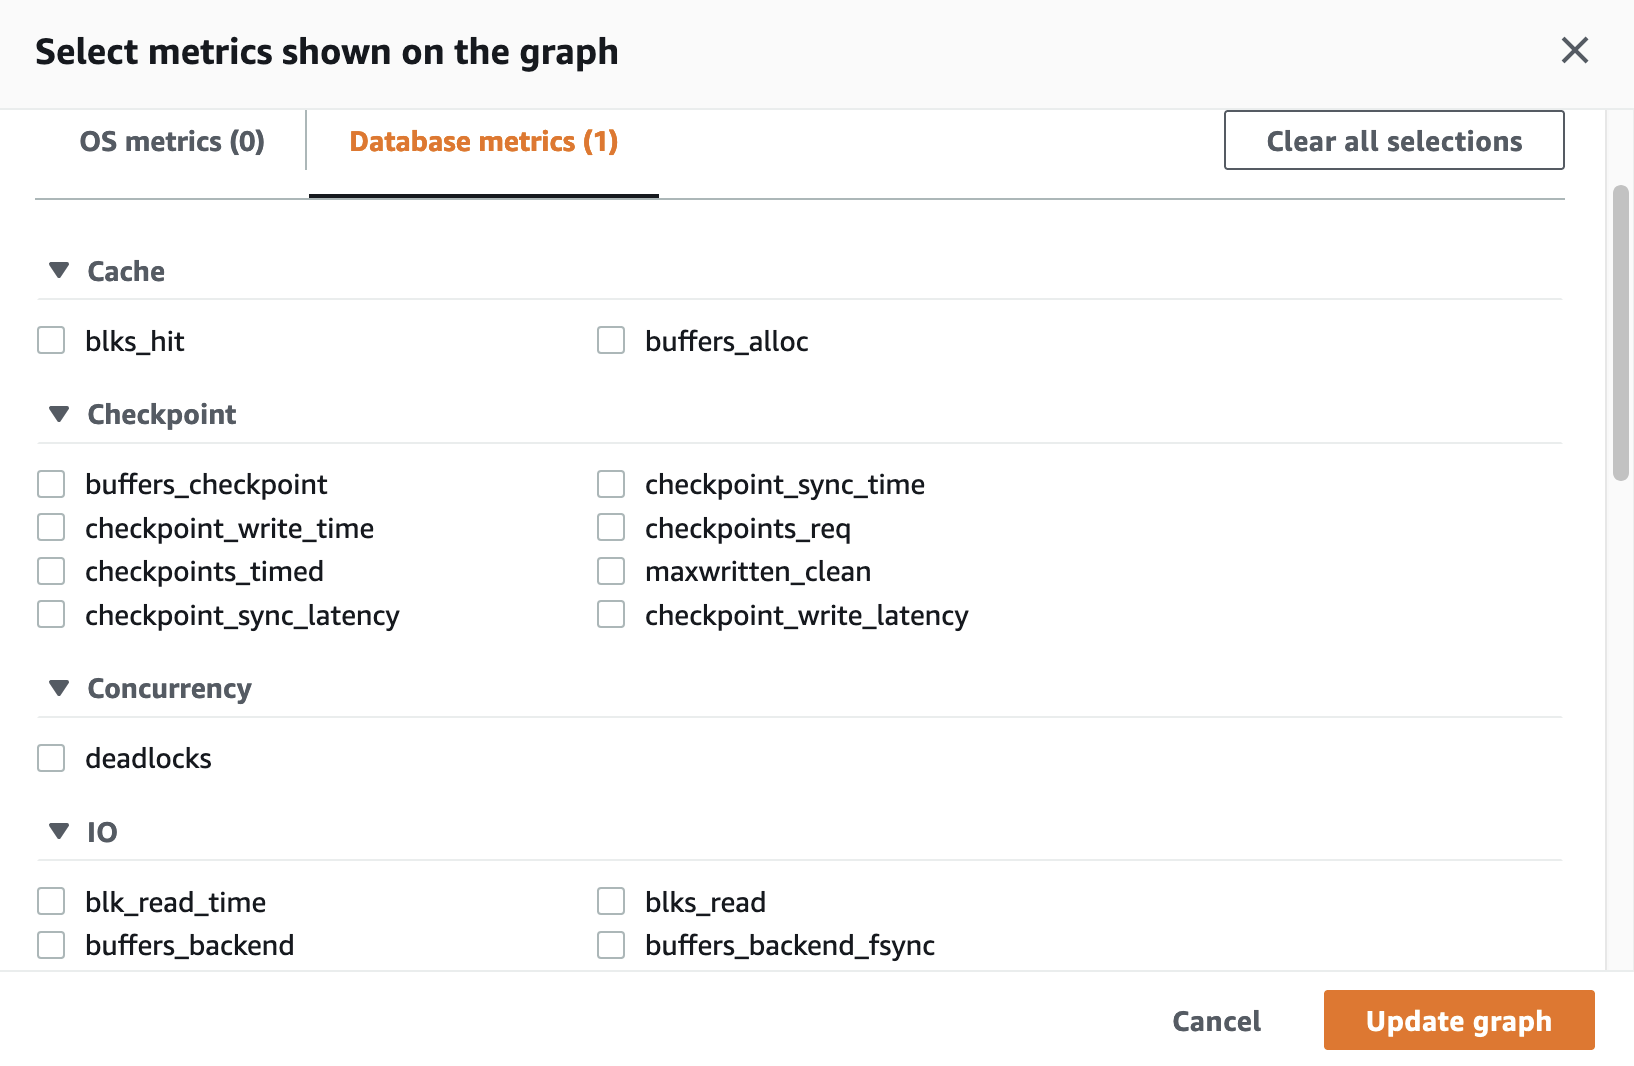Tick the buffers_backend checkbox
The width and height of the screenshot is (1634, 1066).
(x=51, y=945)
